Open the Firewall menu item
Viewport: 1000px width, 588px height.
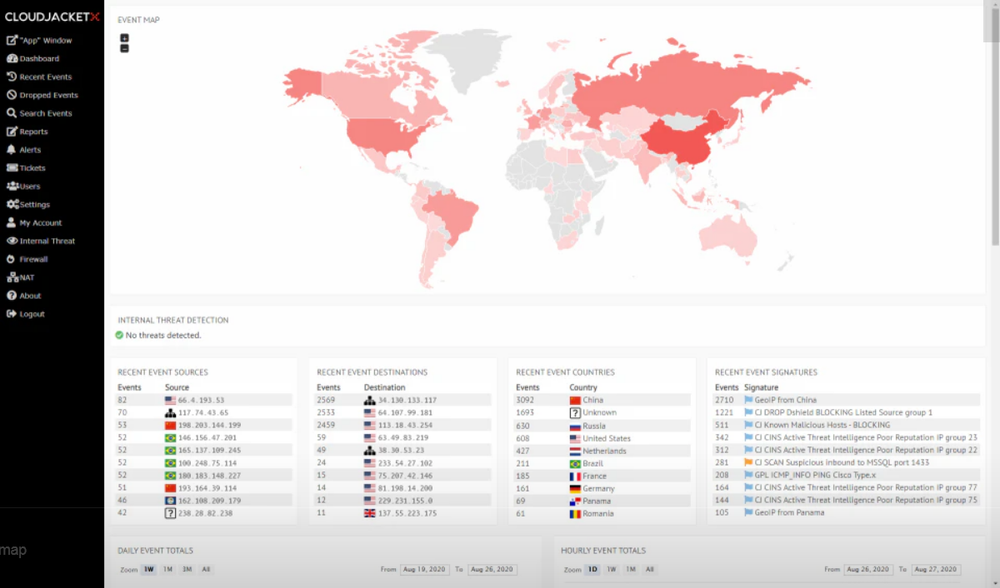coord(33,259)
